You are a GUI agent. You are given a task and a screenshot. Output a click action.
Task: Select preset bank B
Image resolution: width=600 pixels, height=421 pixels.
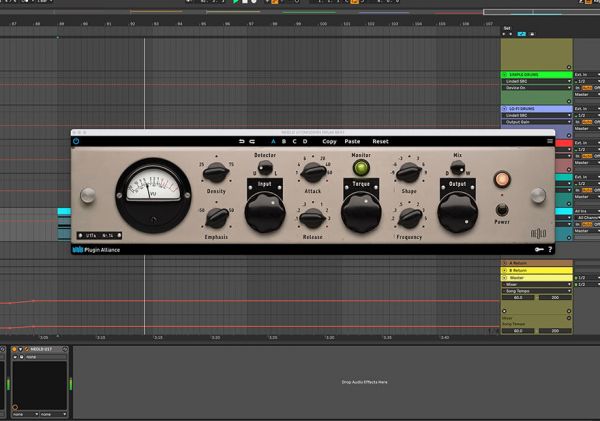click(284, 141)
